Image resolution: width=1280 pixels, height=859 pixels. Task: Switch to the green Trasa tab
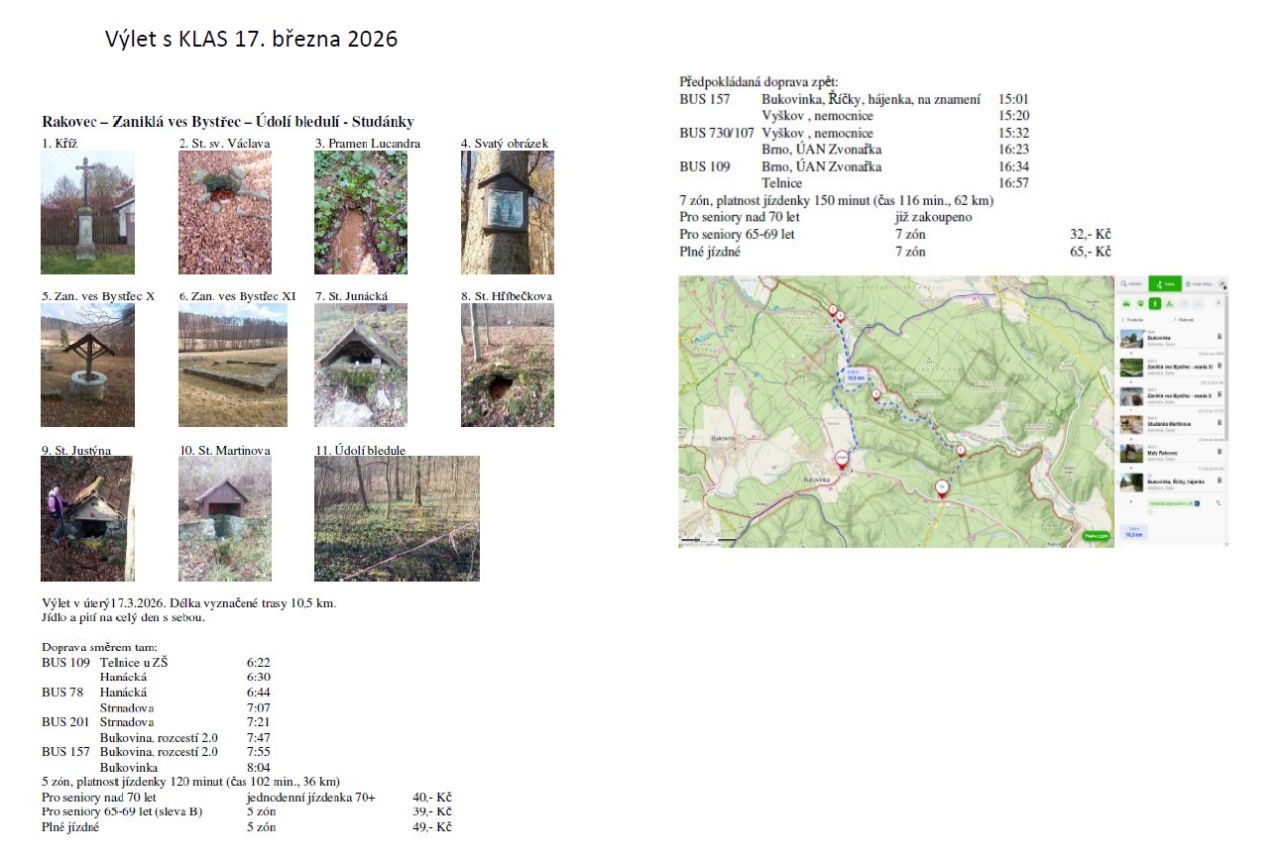[x=1164, y=284]
